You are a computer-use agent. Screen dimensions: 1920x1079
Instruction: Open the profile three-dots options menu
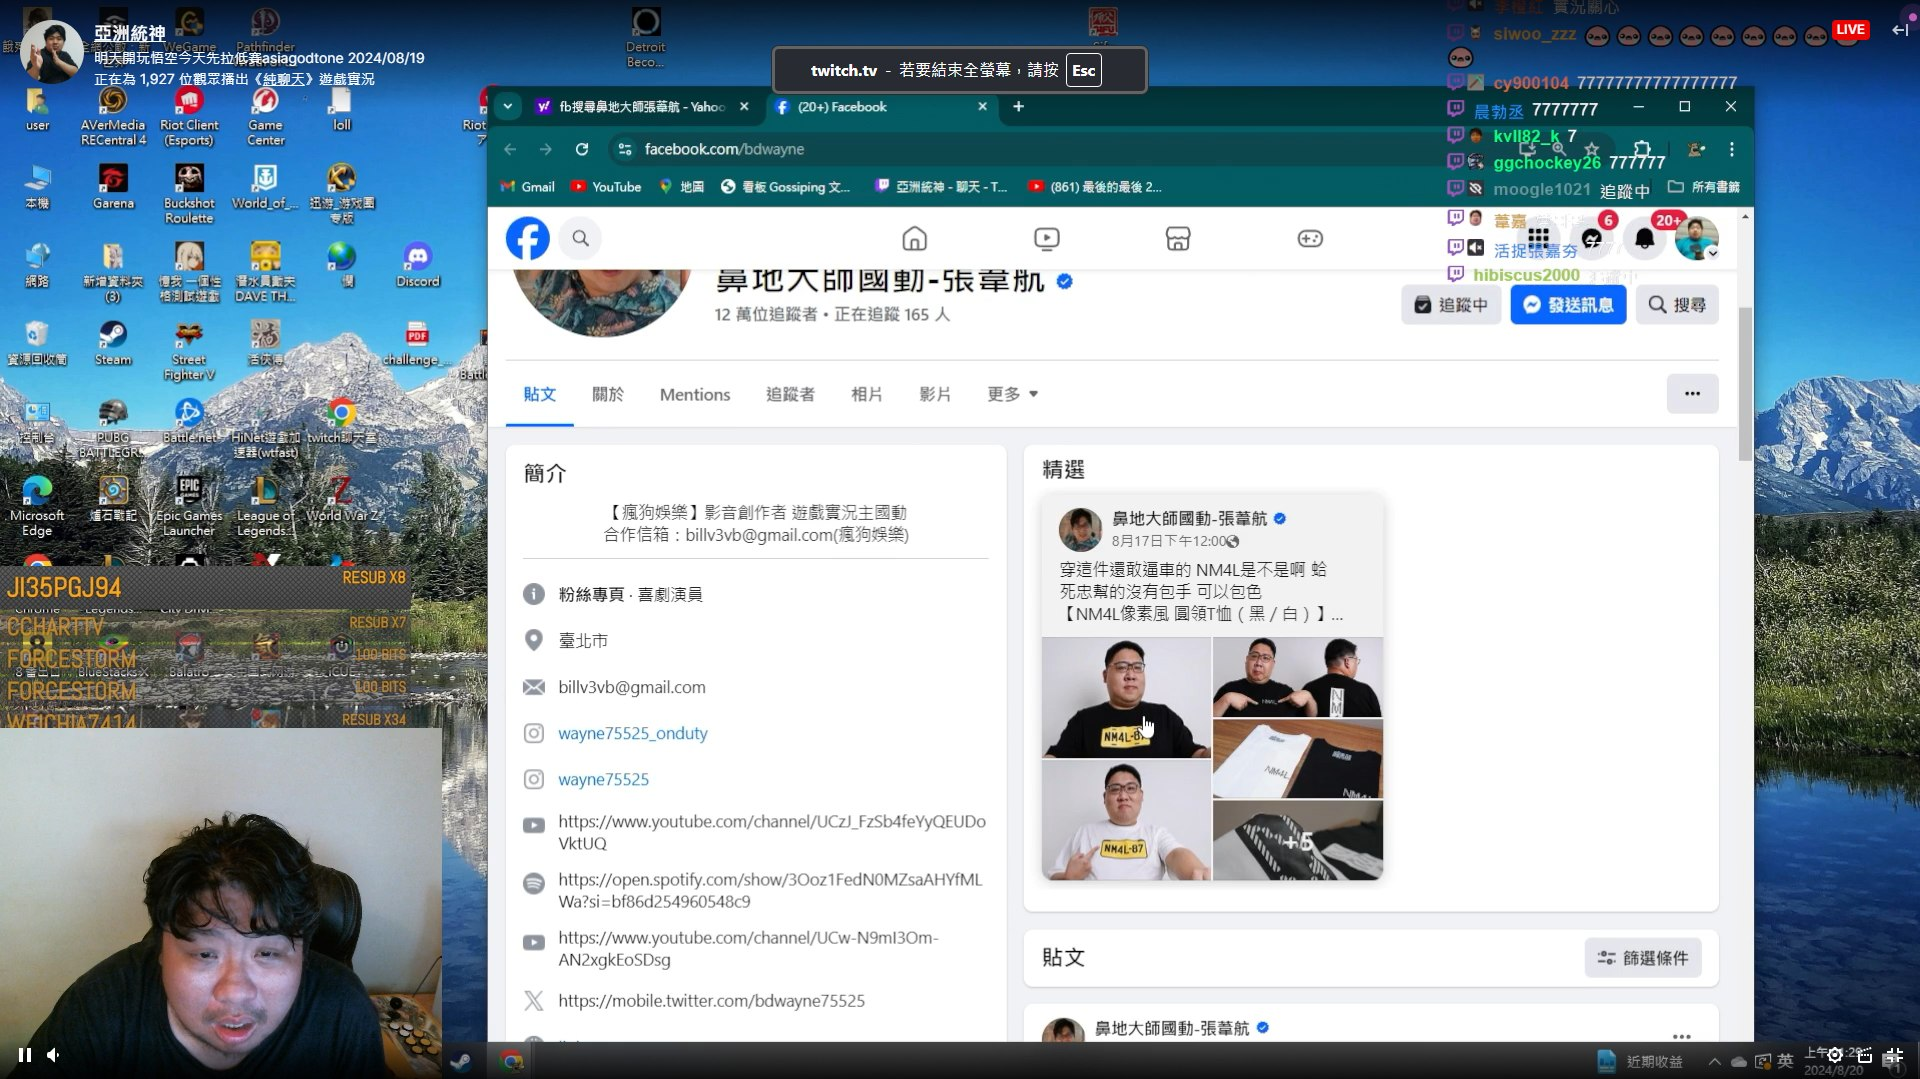[x=1692, y=394]
